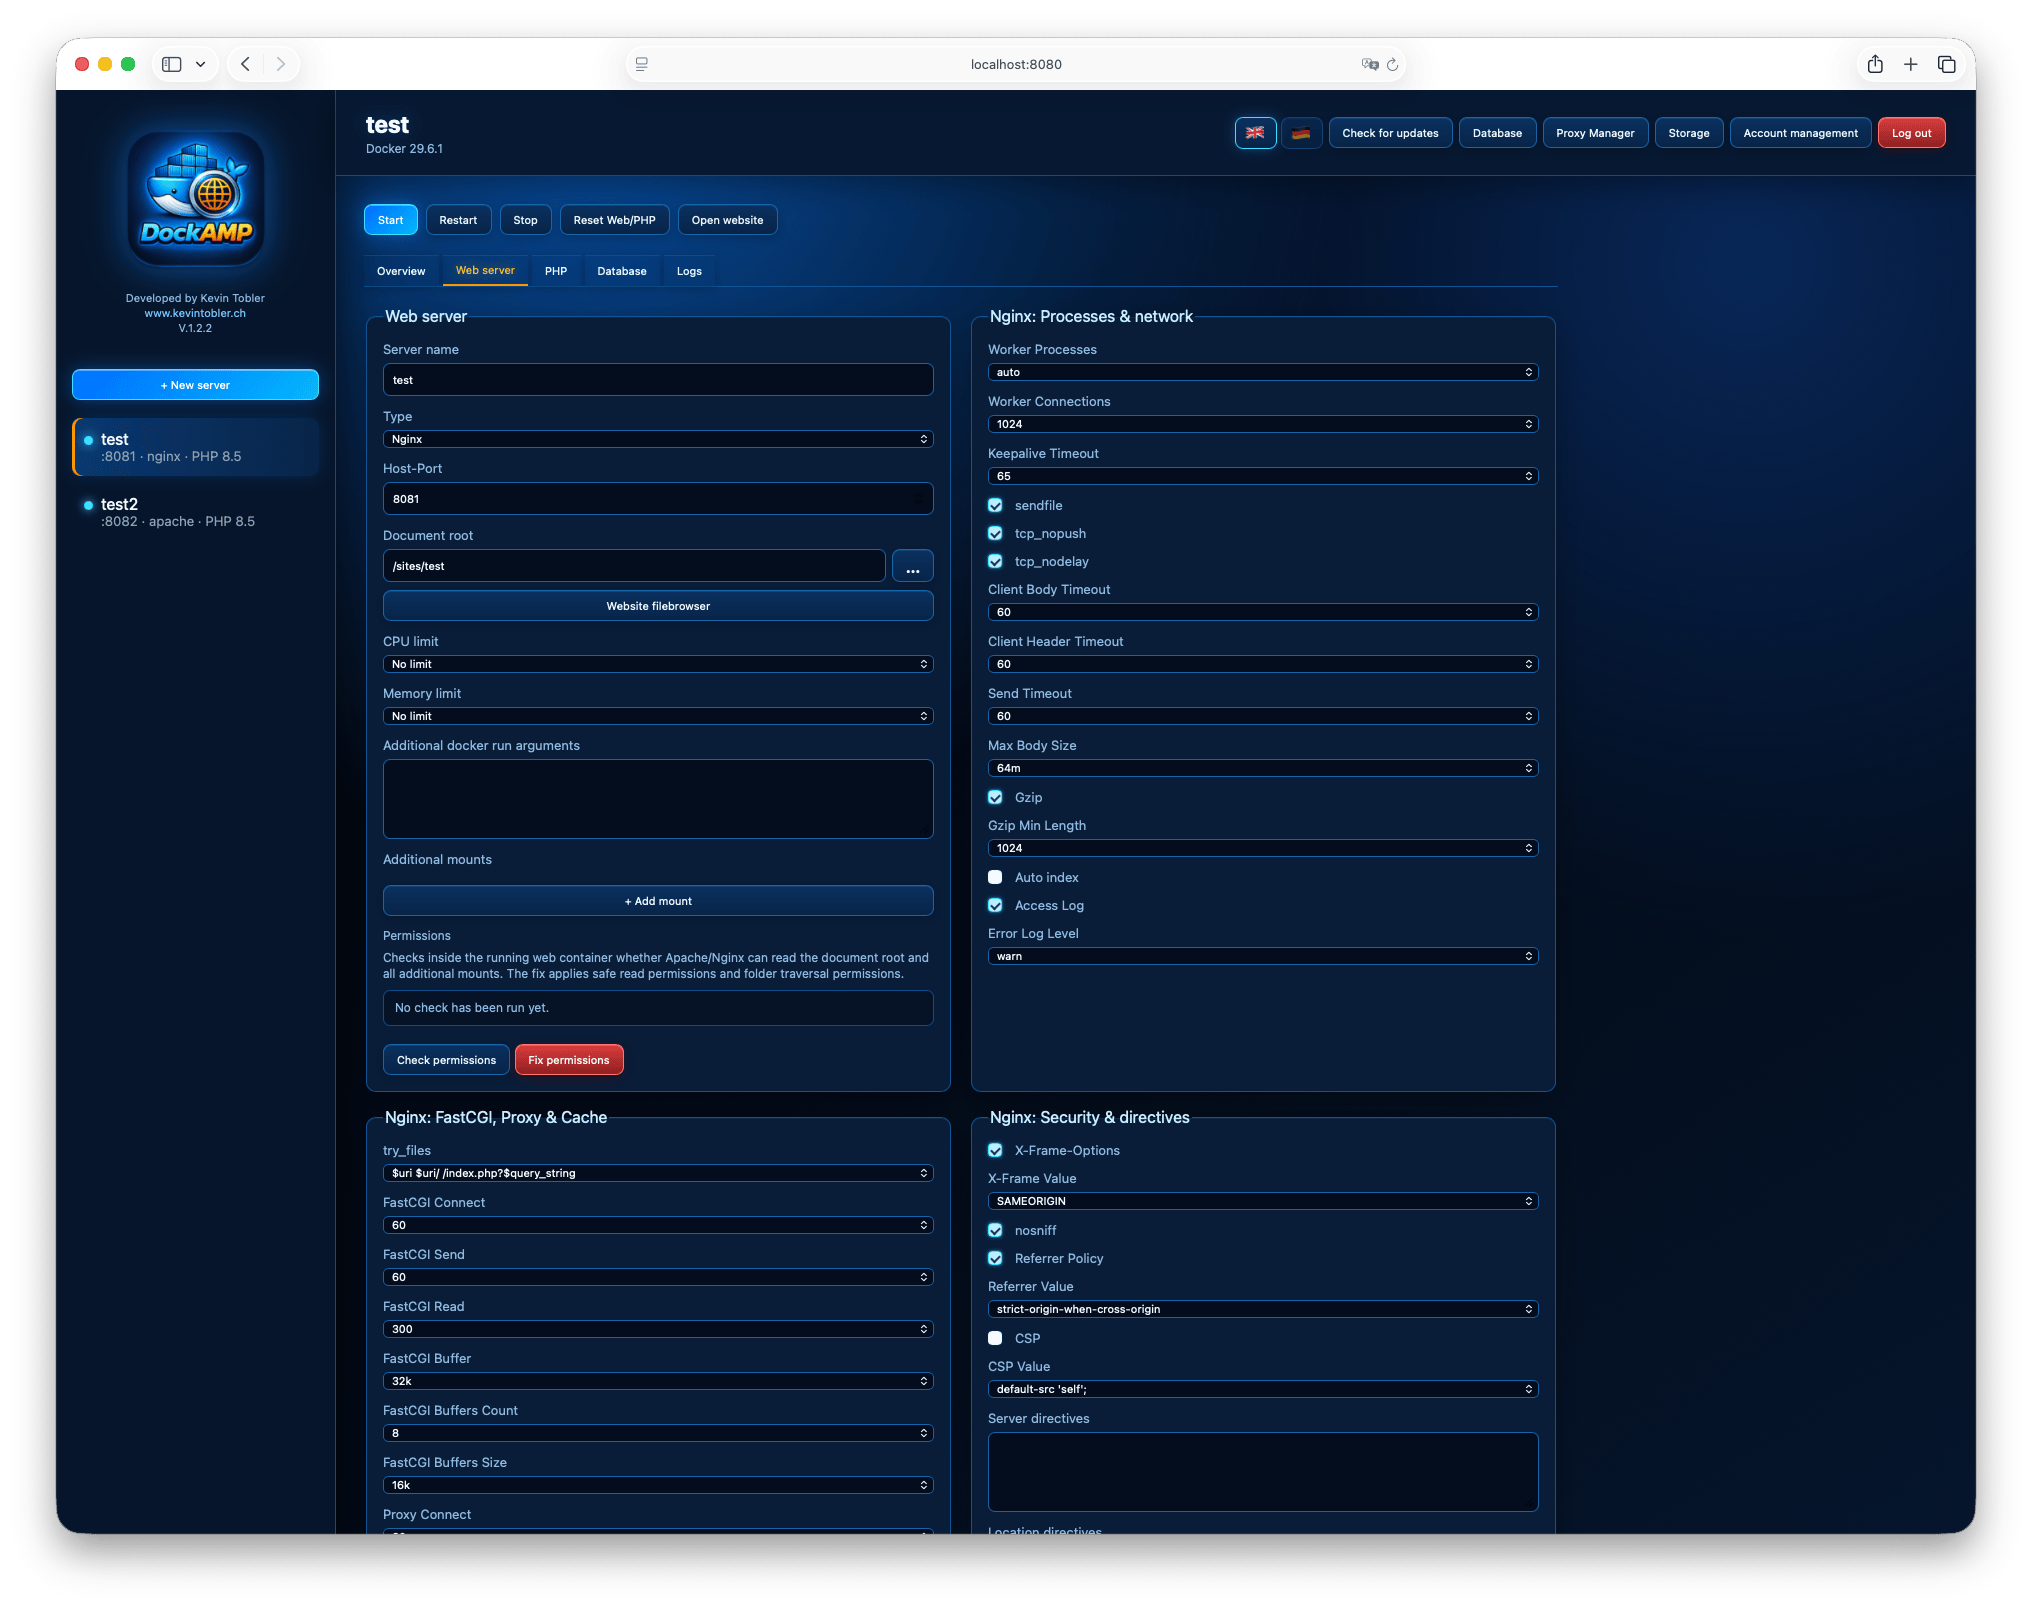The width and height of the screenshot is (2032, 1608).
Task: Stop the server
Action: [525, 220]
